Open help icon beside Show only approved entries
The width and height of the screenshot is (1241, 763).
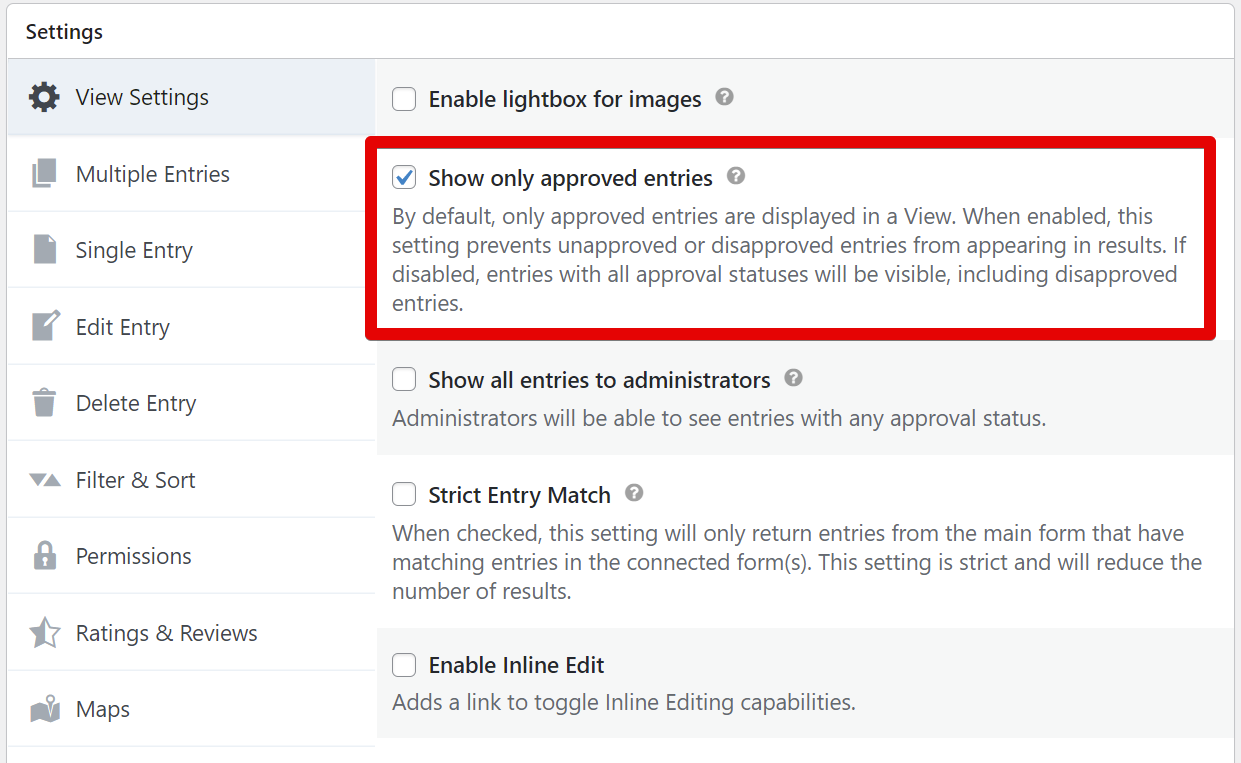coord(736,177)
